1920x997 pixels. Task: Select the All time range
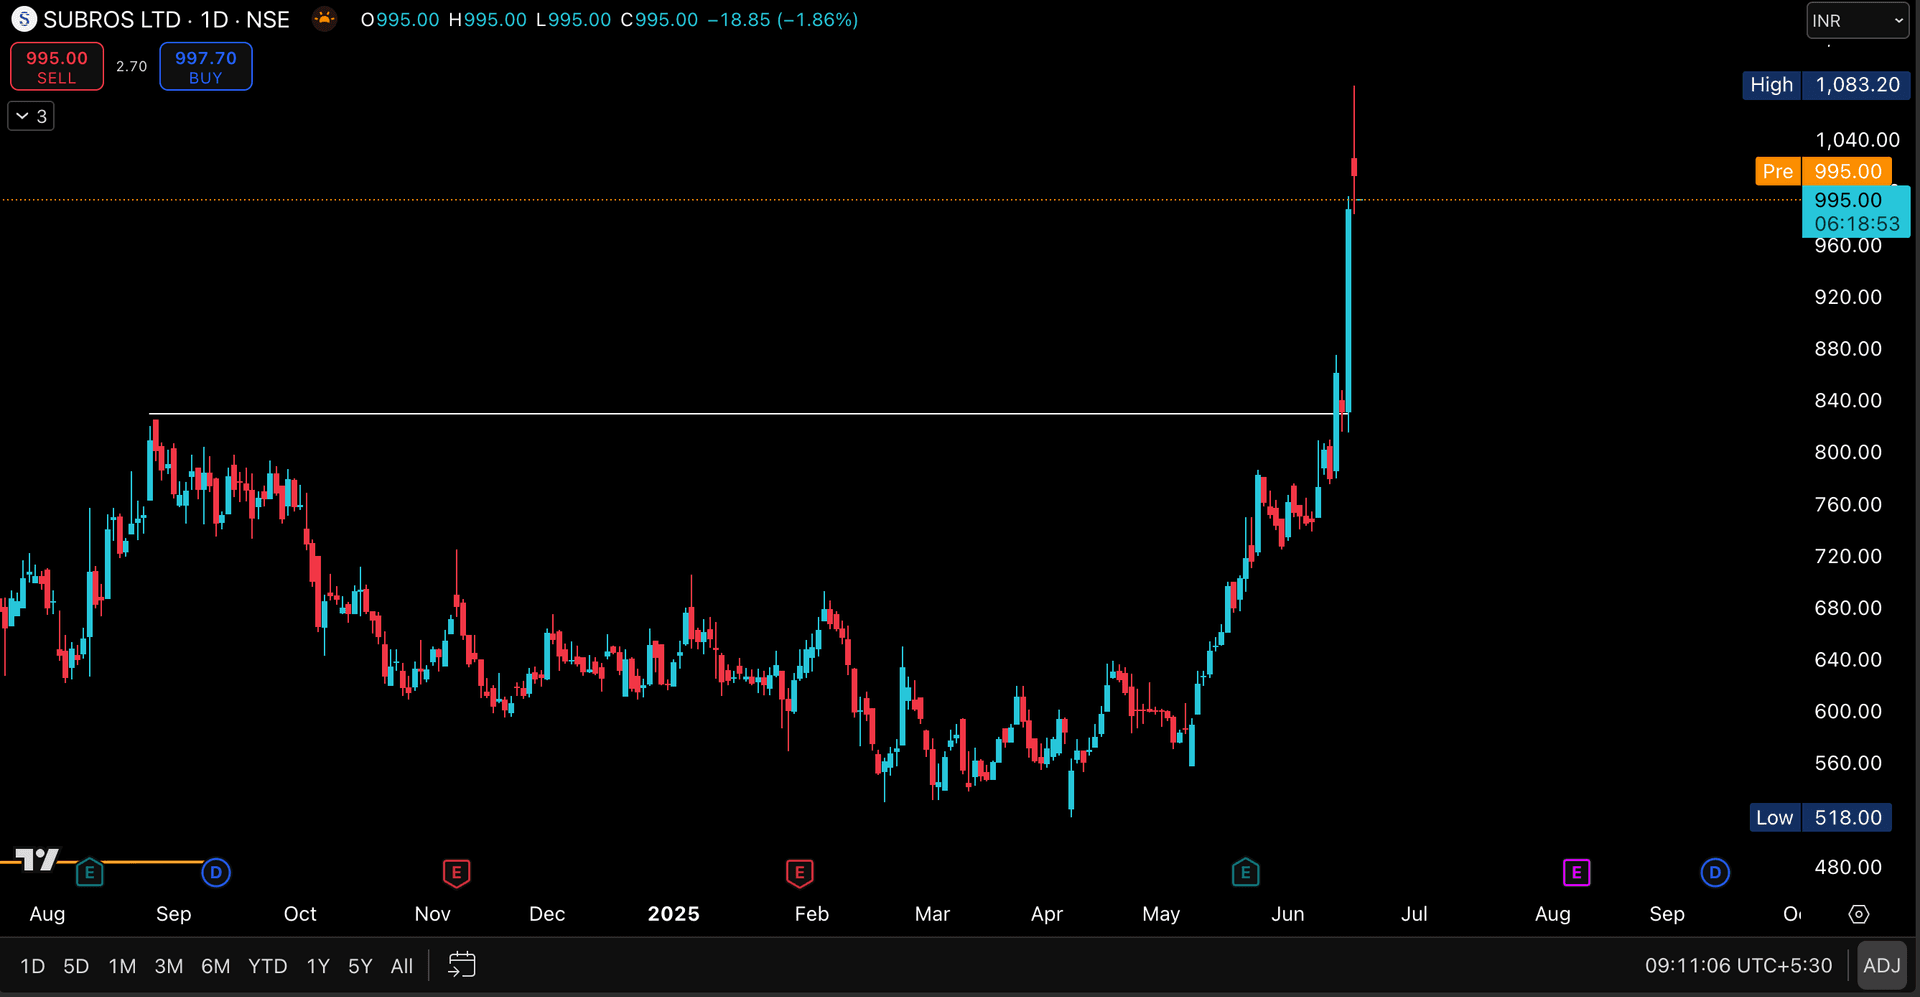click(402, 966)
